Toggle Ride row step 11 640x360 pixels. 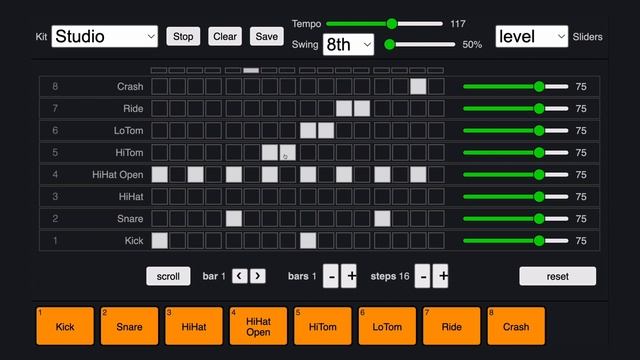point(344,109)
